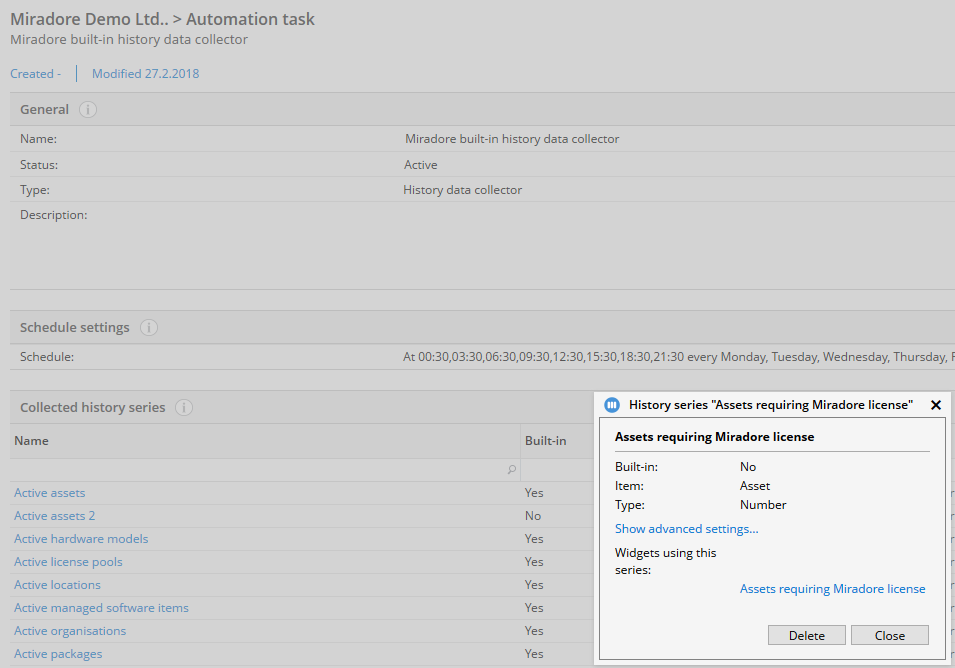The height and width of the screenshot is (668, 955).
Task: Open the Active hardware models series
Action: coord(81,539)
